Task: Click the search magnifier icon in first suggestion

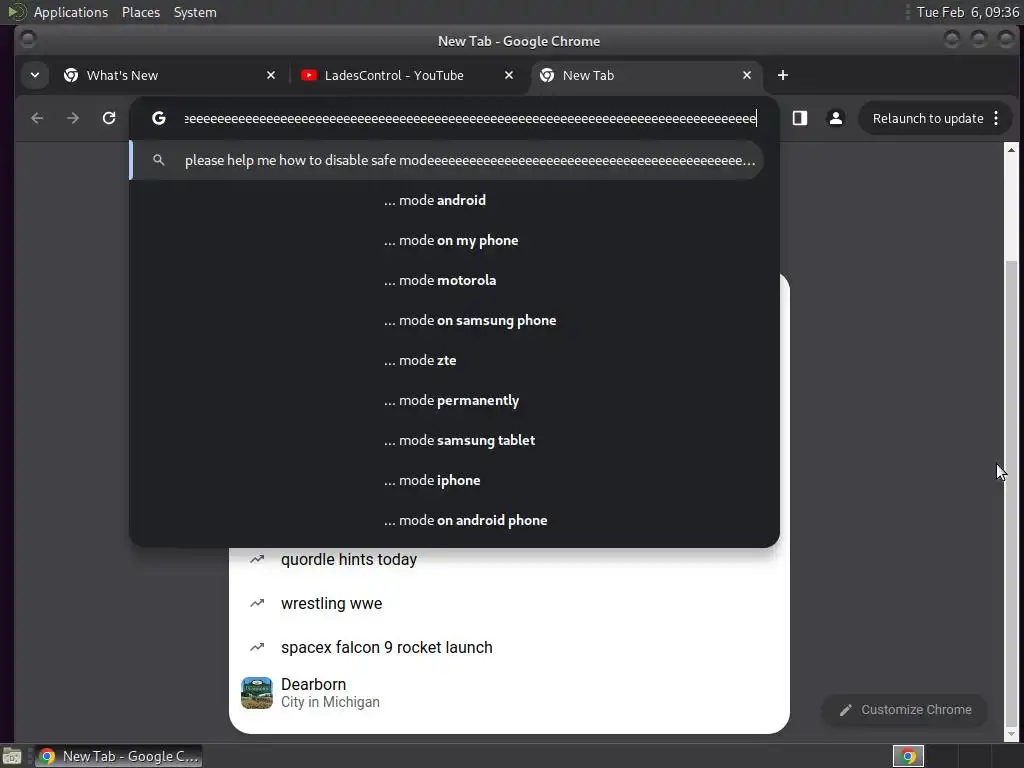Action: point(159,160)
